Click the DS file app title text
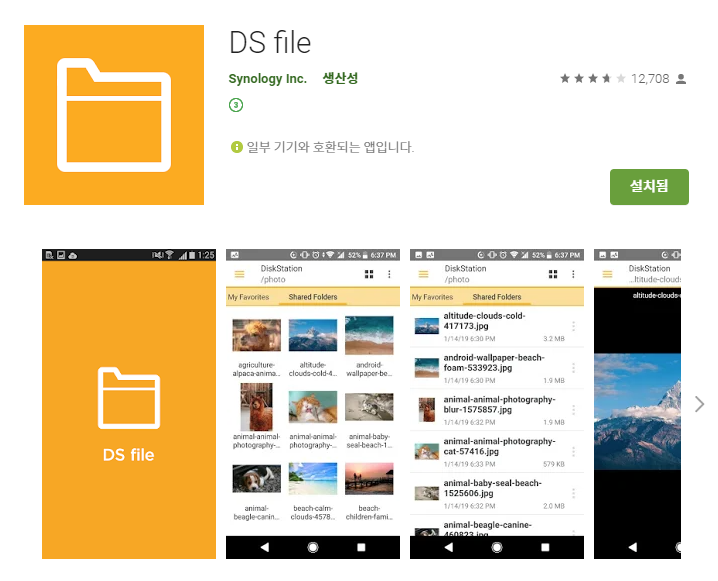 point(270,43)
